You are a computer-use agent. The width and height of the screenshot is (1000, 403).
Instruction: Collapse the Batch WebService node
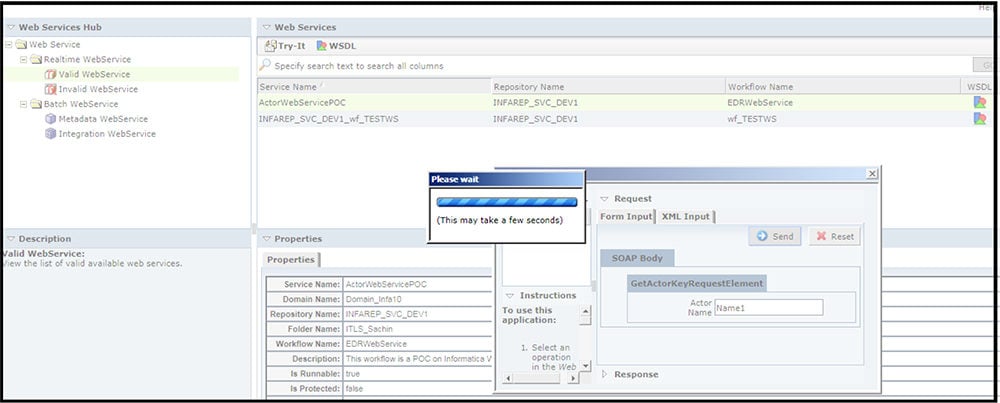pos(23,104)
